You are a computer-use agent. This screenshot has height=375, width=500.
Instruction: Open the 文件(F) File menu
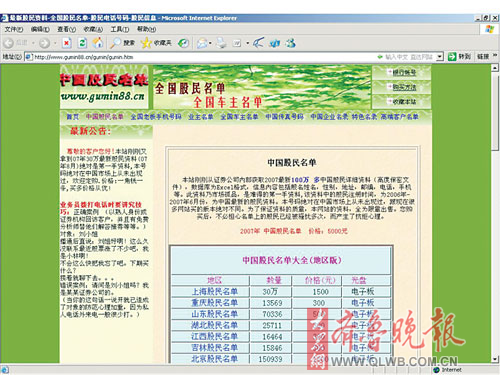[x=14, y=29]
